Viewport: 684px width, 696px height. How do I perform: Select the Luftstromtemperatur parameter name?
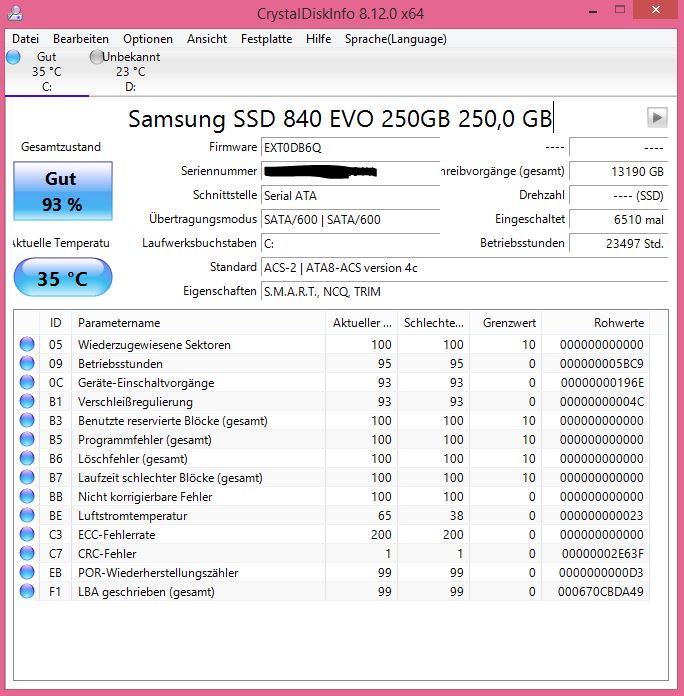(132, 516)
